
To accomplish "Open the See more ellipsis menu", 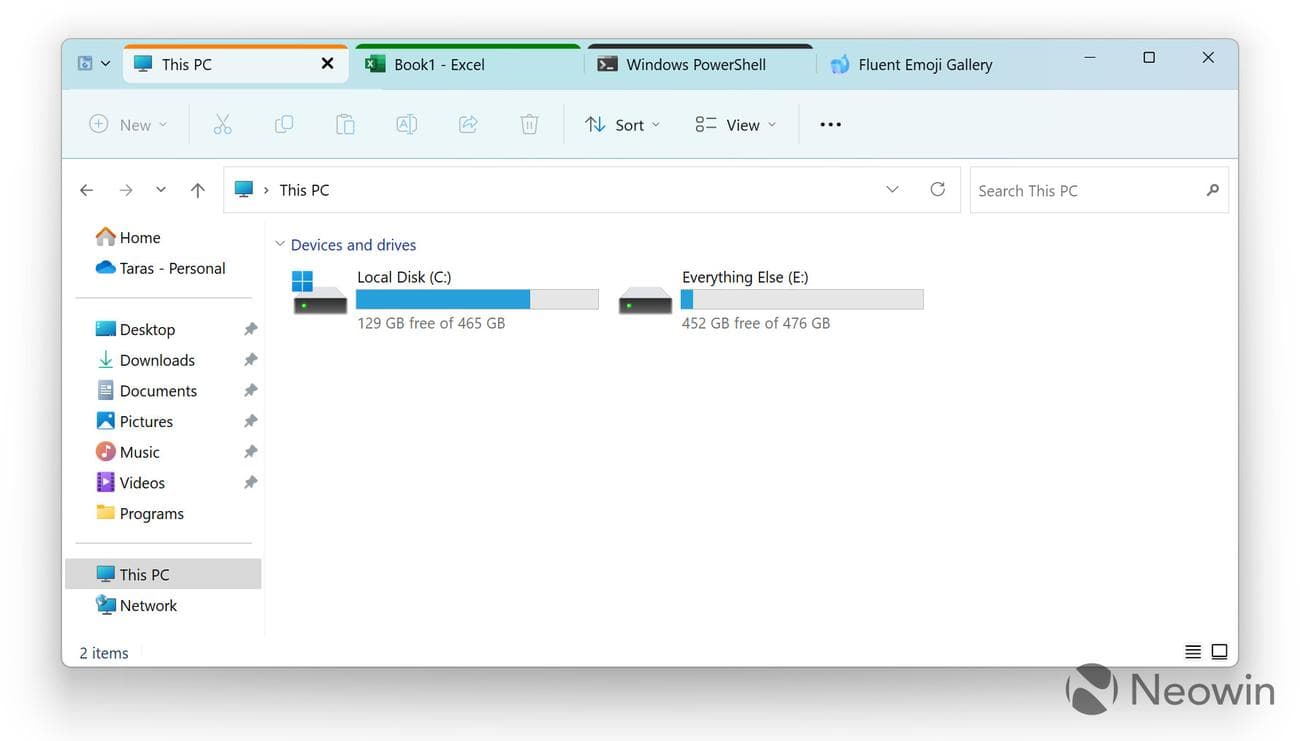I will (830, 124).
